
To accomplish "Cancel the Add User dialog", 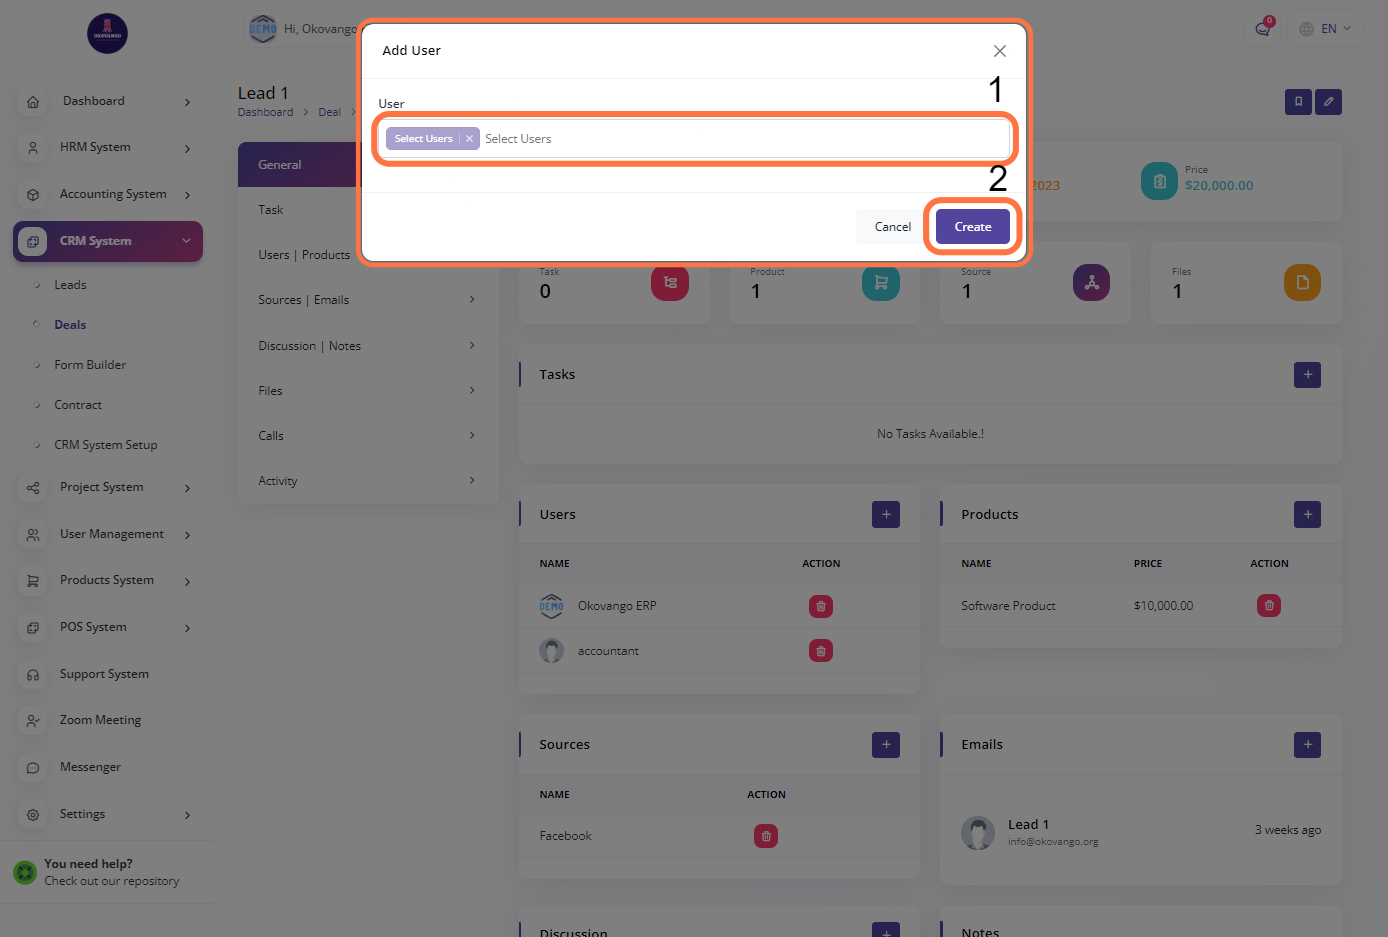I will [x=892, y=227].
